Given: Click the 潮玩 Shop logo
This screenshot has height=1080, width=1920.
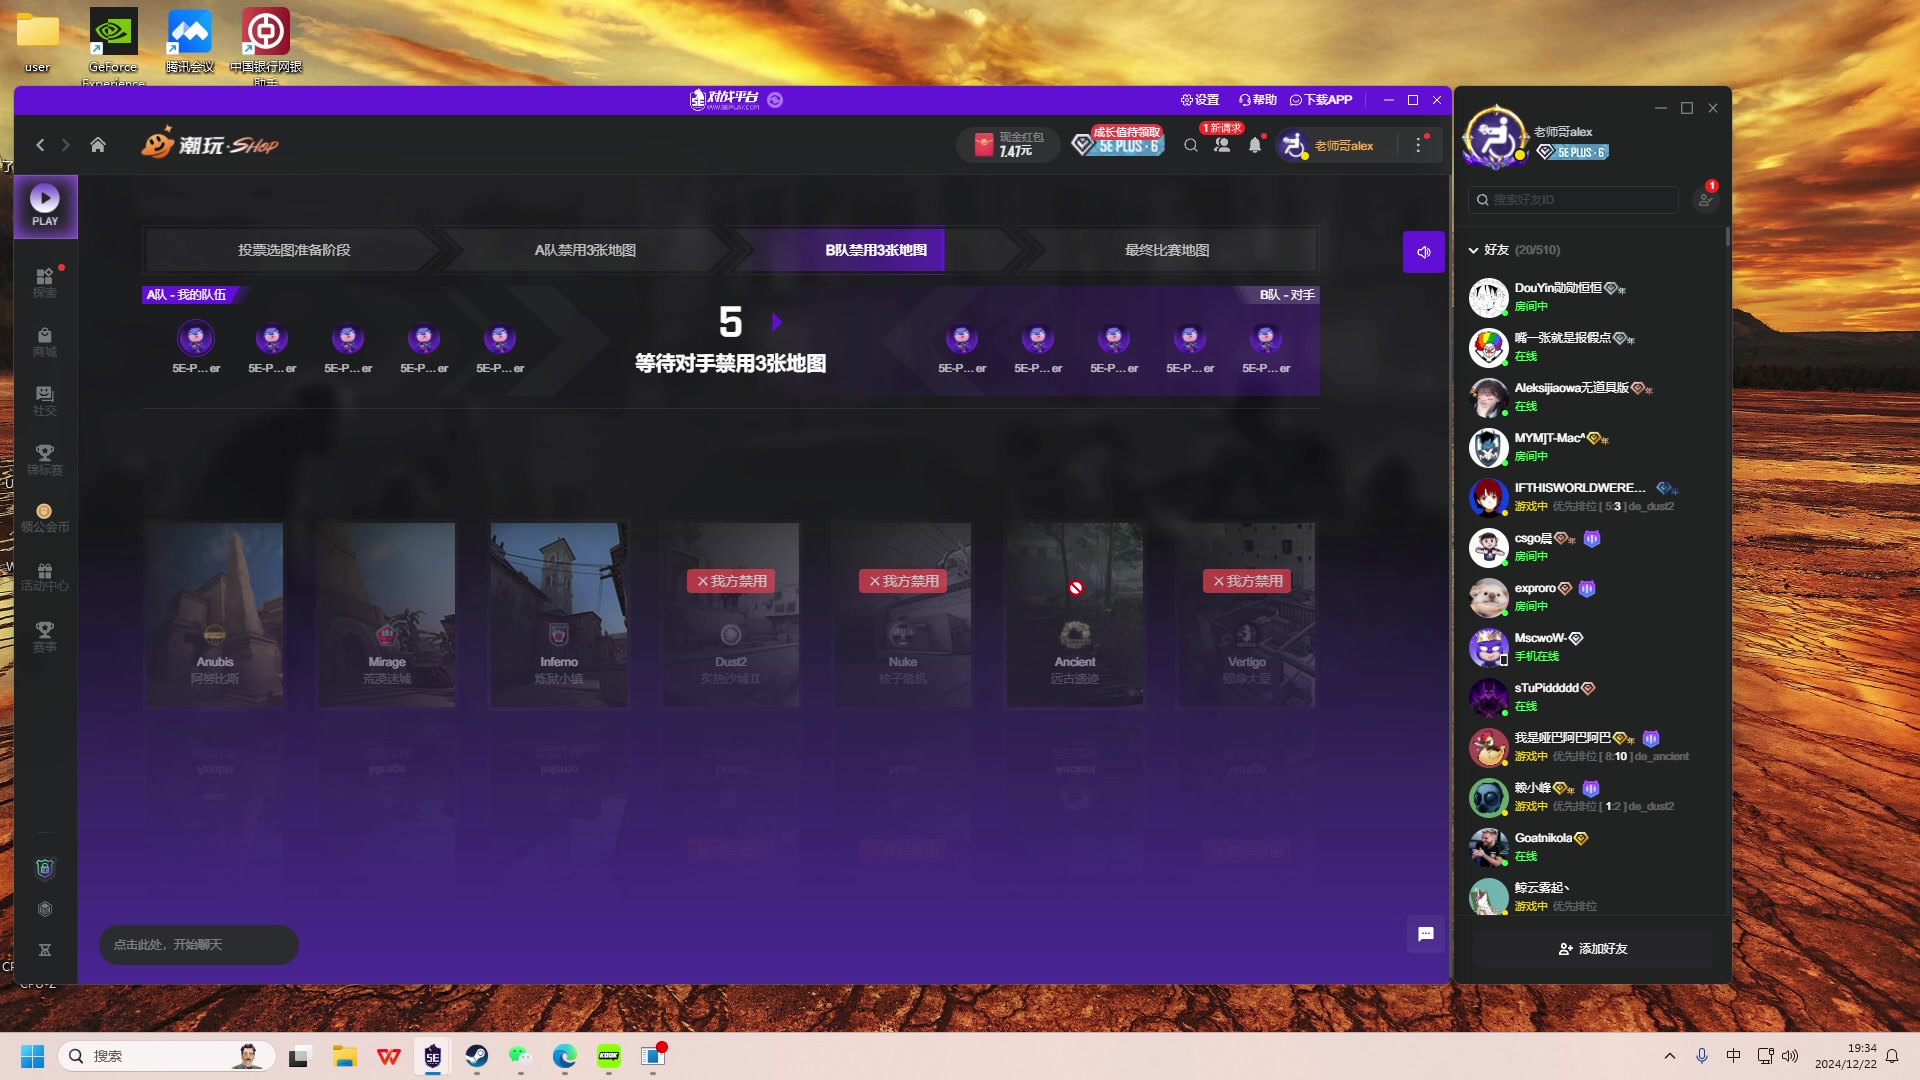Looking at the screenshot, I should 210,145.
